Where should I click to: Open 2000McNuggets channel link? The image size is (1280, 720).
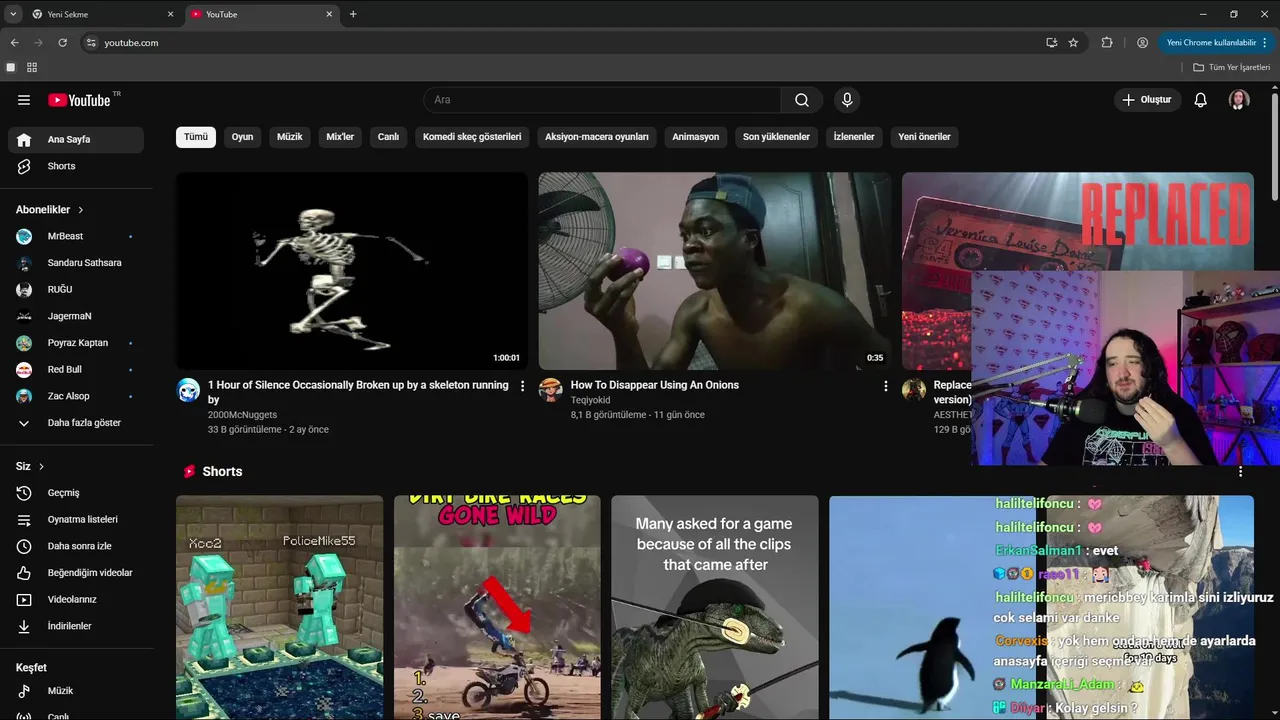pos(242,414)
